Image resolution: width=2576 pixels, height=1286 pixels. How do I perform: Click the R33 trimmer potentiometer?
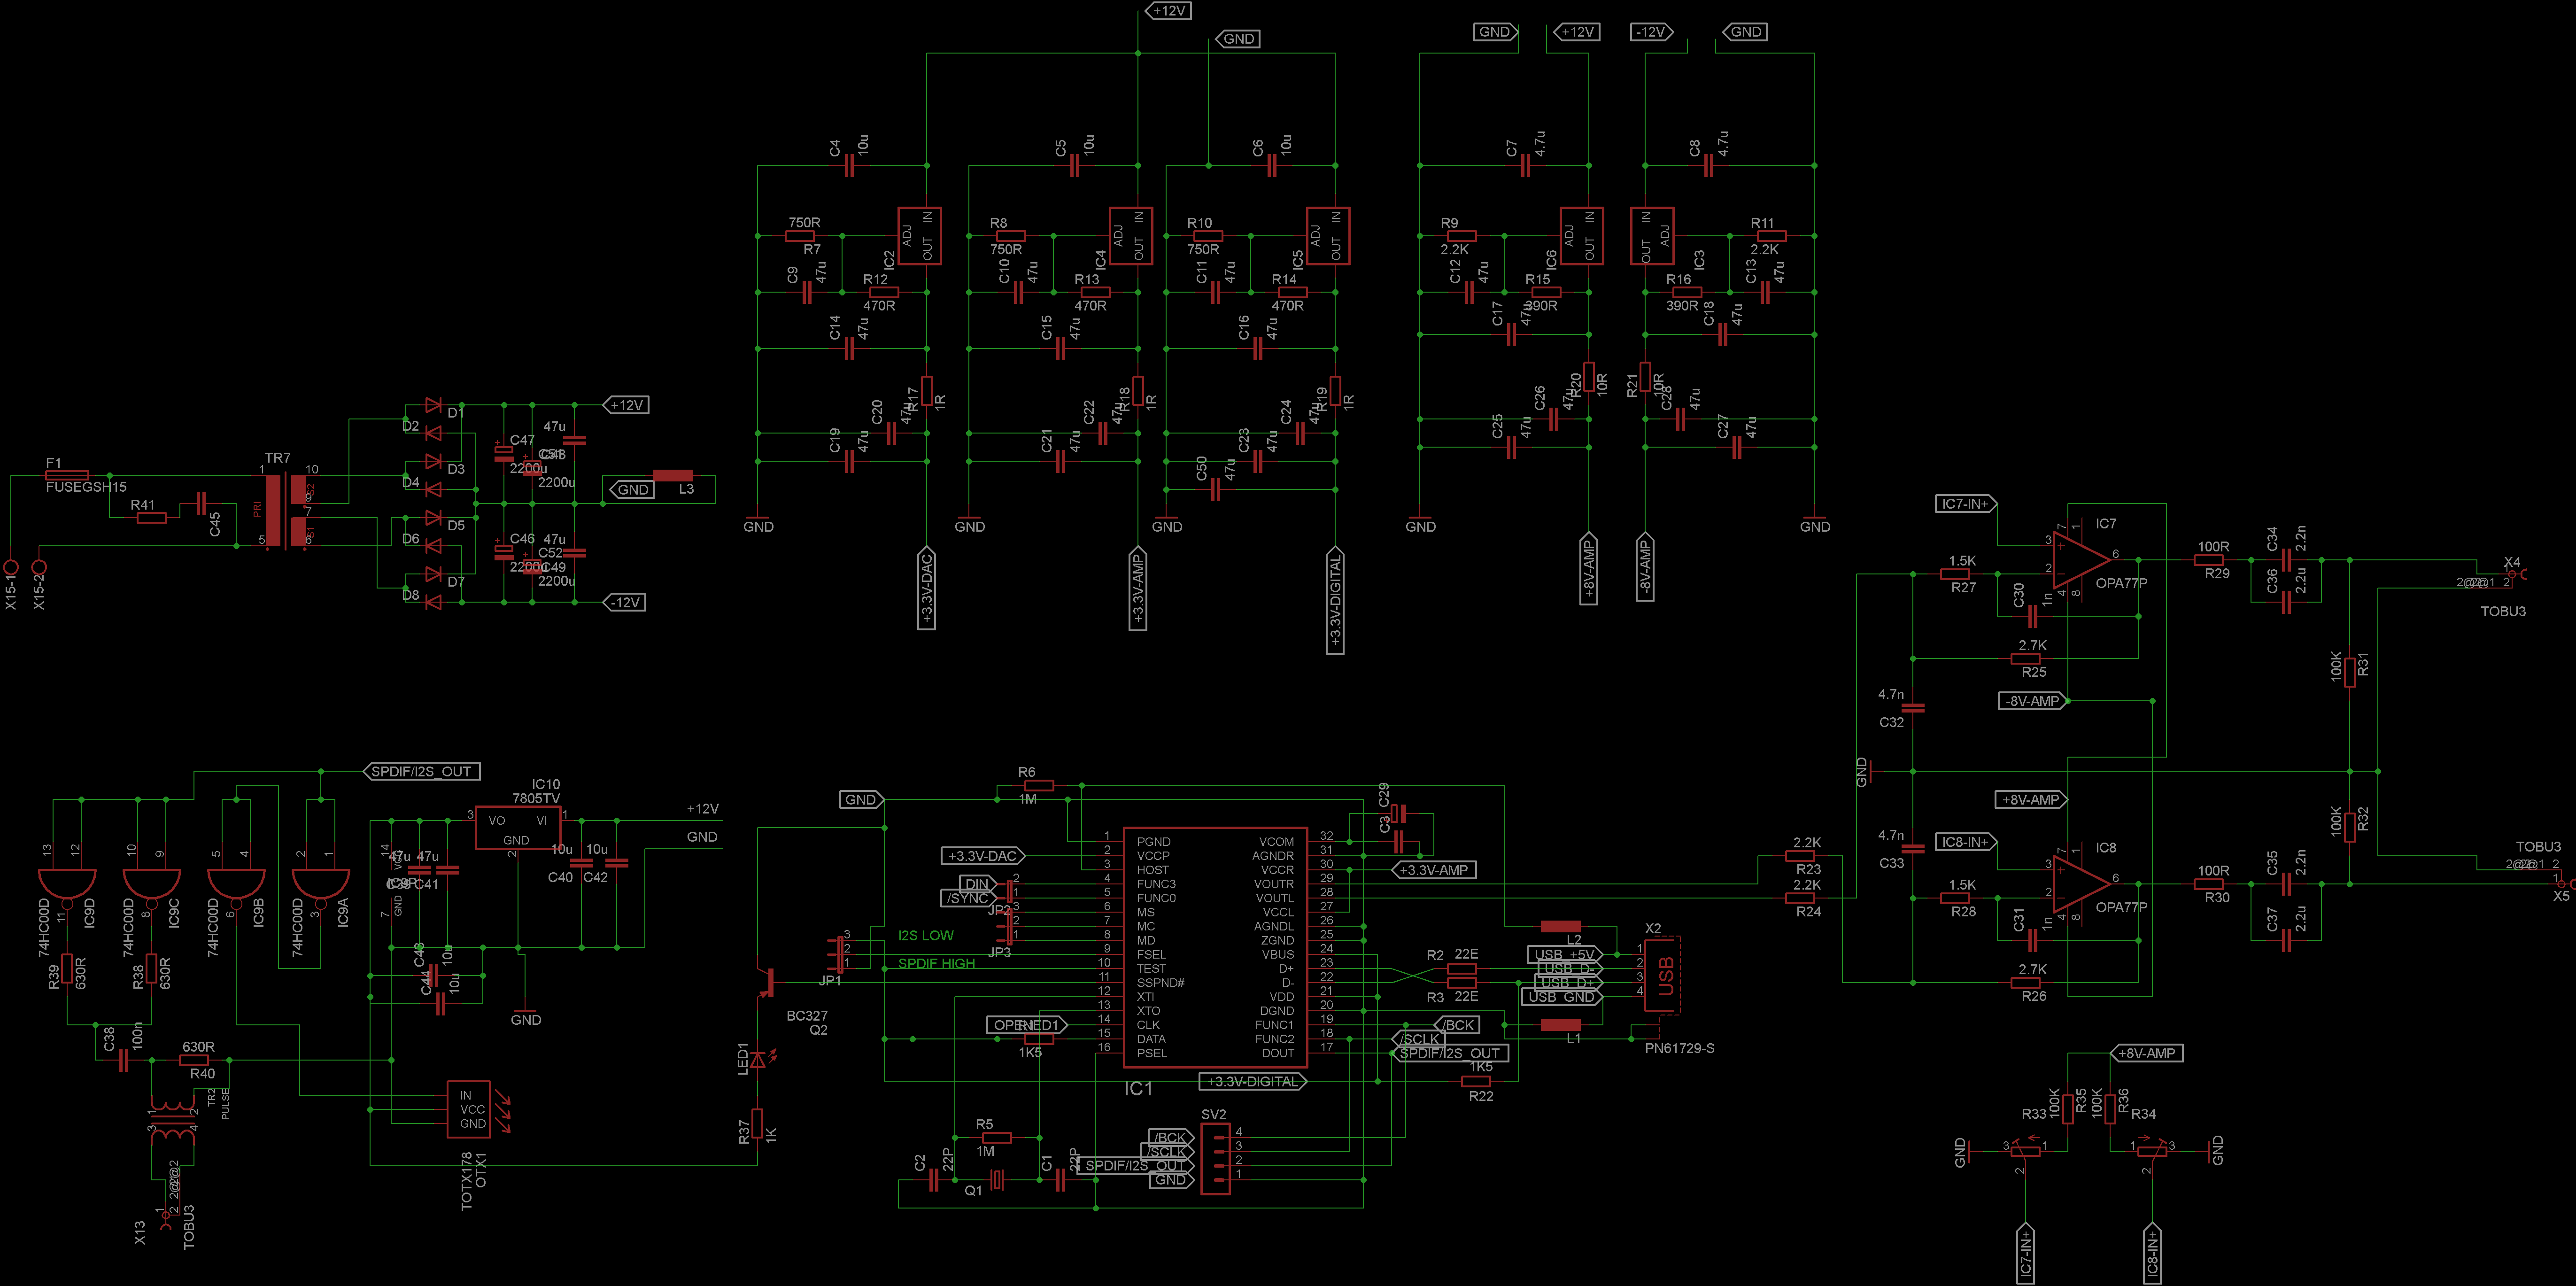2025,1151
